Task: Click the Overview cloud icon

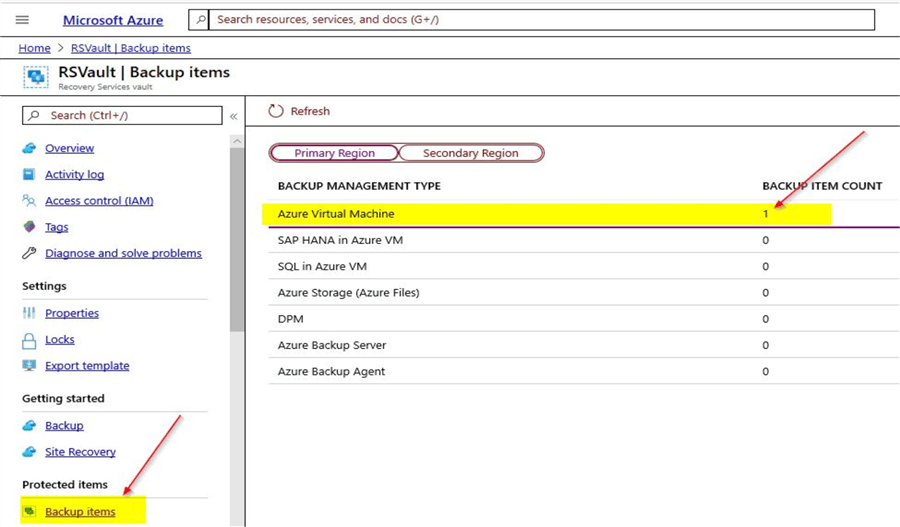Action: [29, 148]
